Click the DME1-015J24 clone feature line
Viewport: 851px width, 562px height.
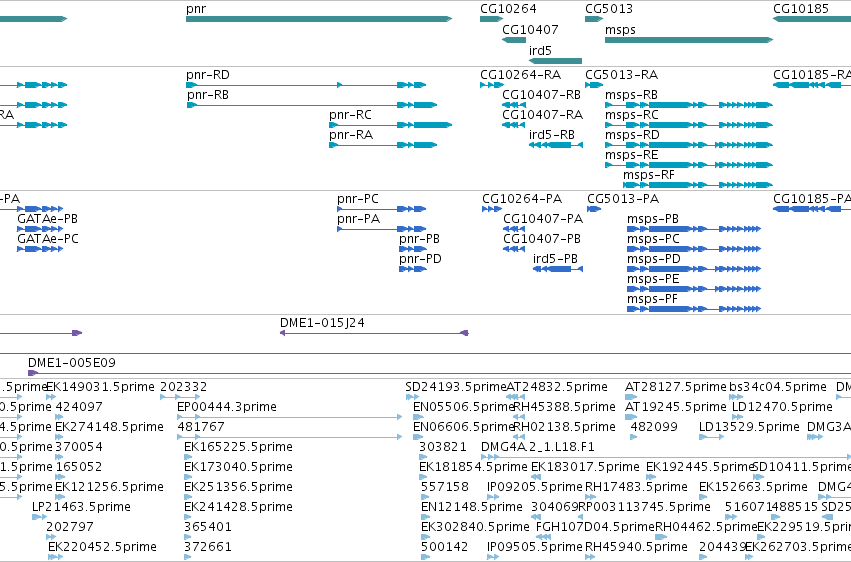point(374,333)
